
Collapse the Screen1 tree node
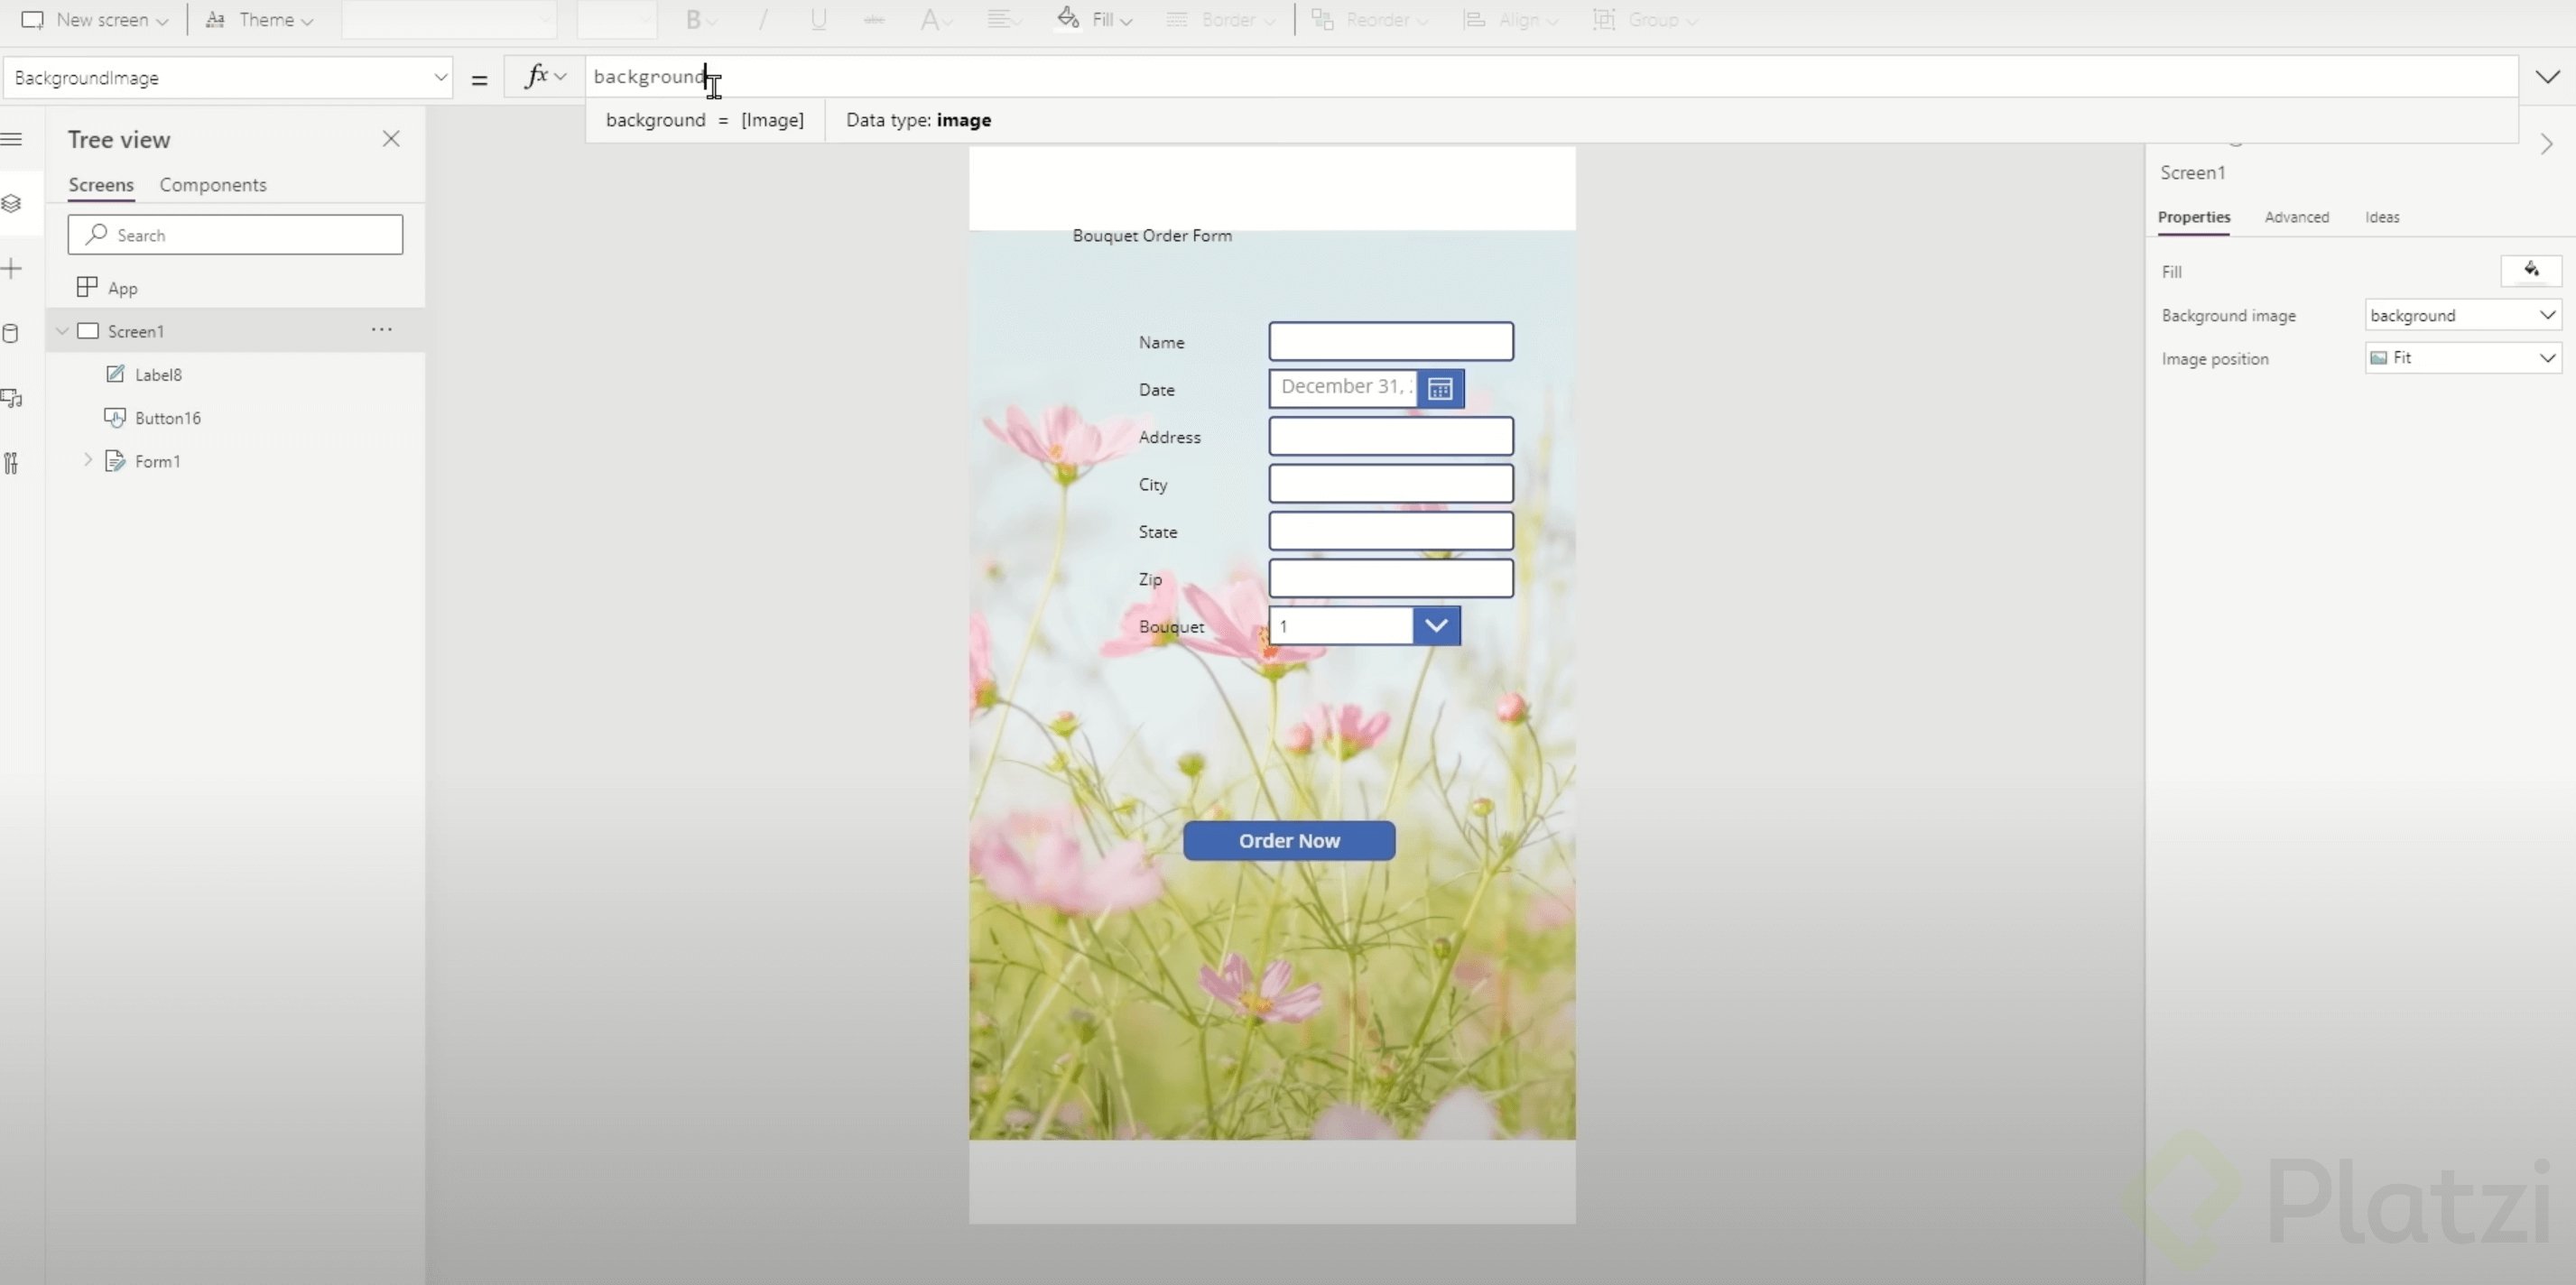62,331
